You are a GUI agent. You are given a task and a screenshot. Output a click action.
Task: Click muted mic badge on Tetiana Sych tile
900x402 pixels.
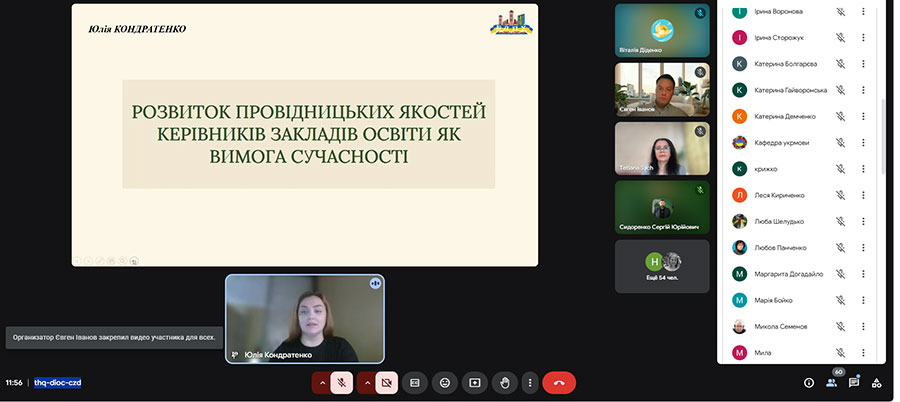700,131
